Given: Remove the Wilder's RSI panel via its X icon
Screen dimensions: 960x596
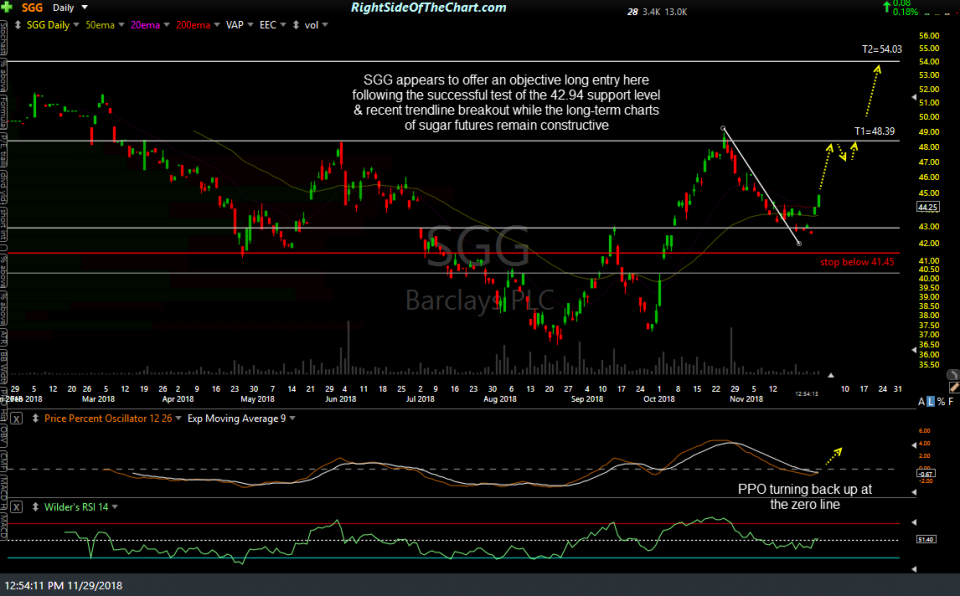Looking at the screenshot, I should [x=15, y=507].
